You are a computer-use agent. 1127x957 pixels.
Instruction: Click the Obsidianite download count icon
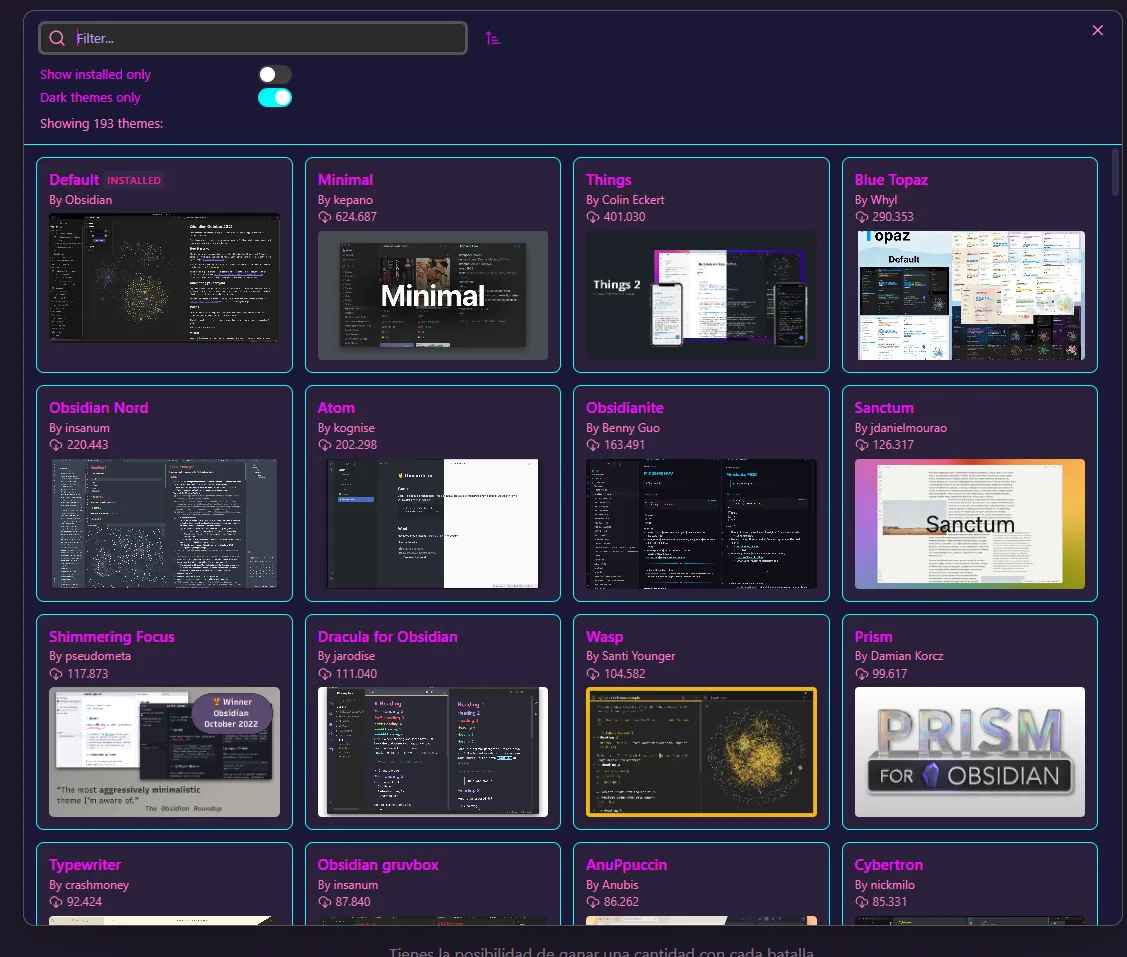pyautogui.click(x=593, y=445)
